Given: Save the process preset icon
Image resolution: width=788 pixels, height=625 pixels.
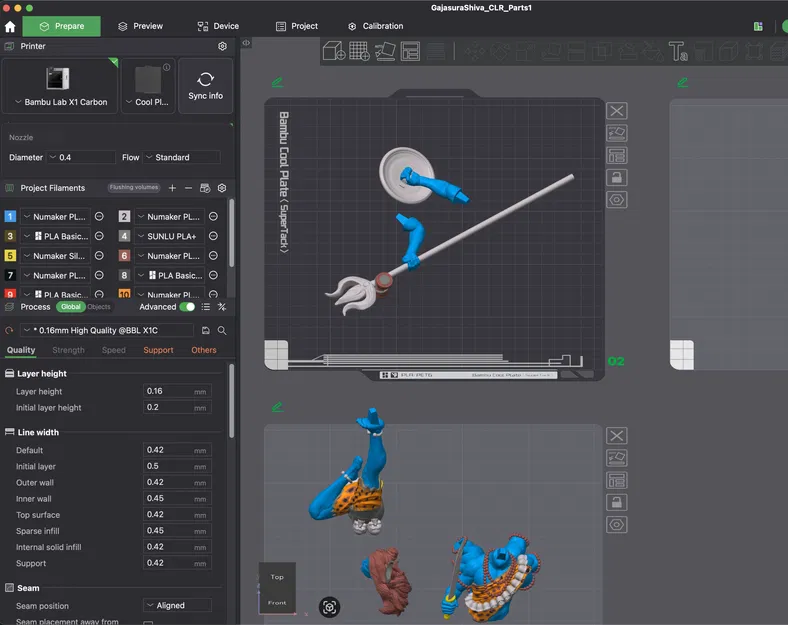Looking at the screenshot, I should 206,330.
